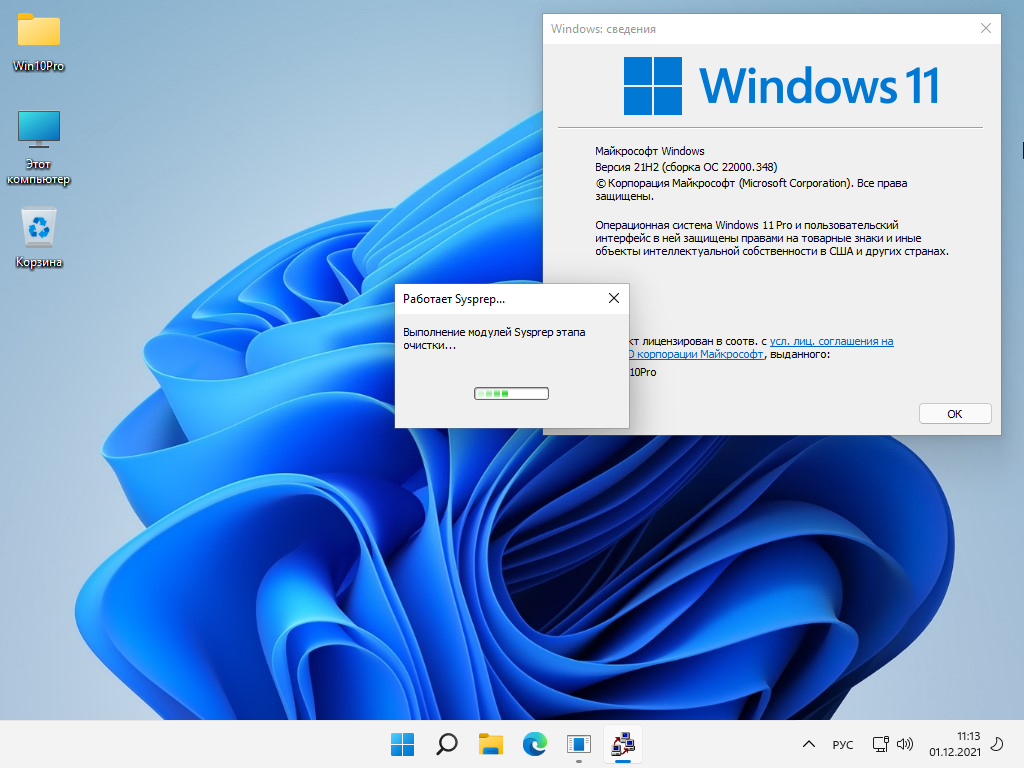The width and height of the screenshot is (1024, 768).
Task: Open volume speaker tray icon
Action: [x=904, y=744]
